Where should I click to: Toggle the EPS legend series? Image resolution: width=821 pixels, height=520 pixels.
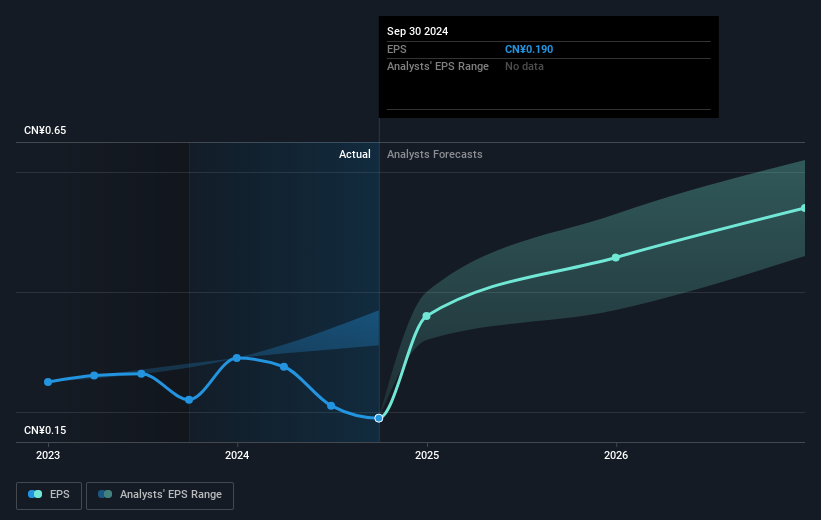tap(49, 495)
